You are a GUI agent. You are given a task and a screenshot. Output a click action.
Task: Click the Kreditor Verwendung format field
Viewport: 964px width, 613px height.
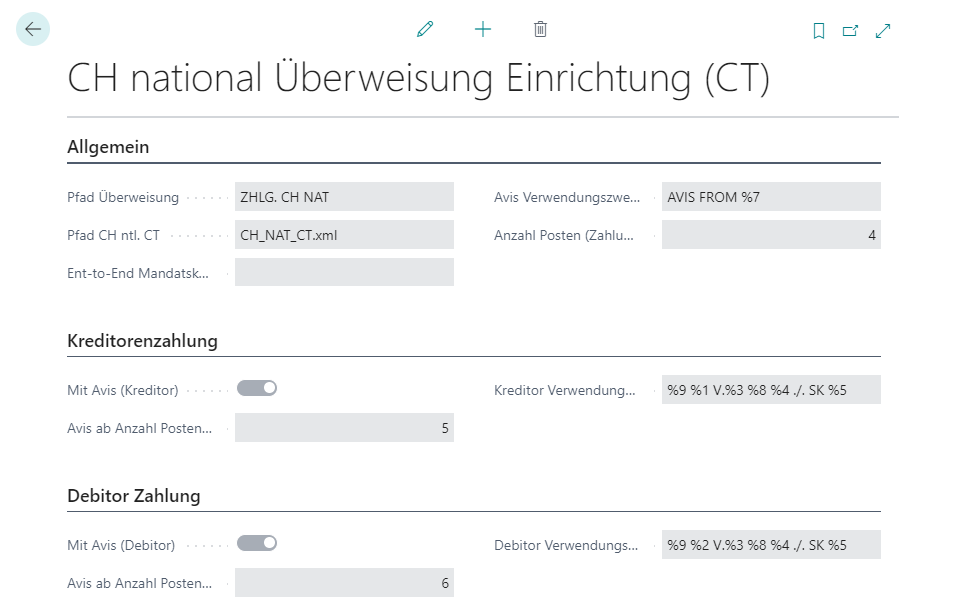(770, 389)
